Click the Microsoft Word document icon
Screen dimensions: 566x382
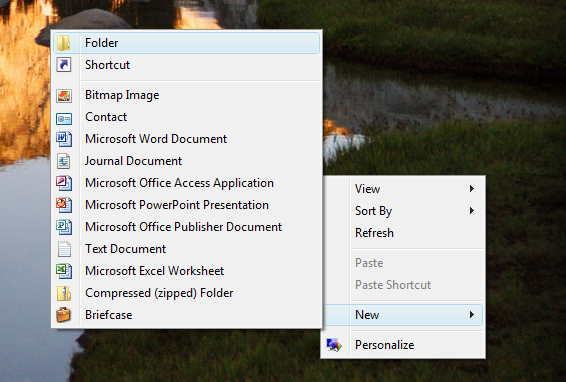(x=64, y=139)
